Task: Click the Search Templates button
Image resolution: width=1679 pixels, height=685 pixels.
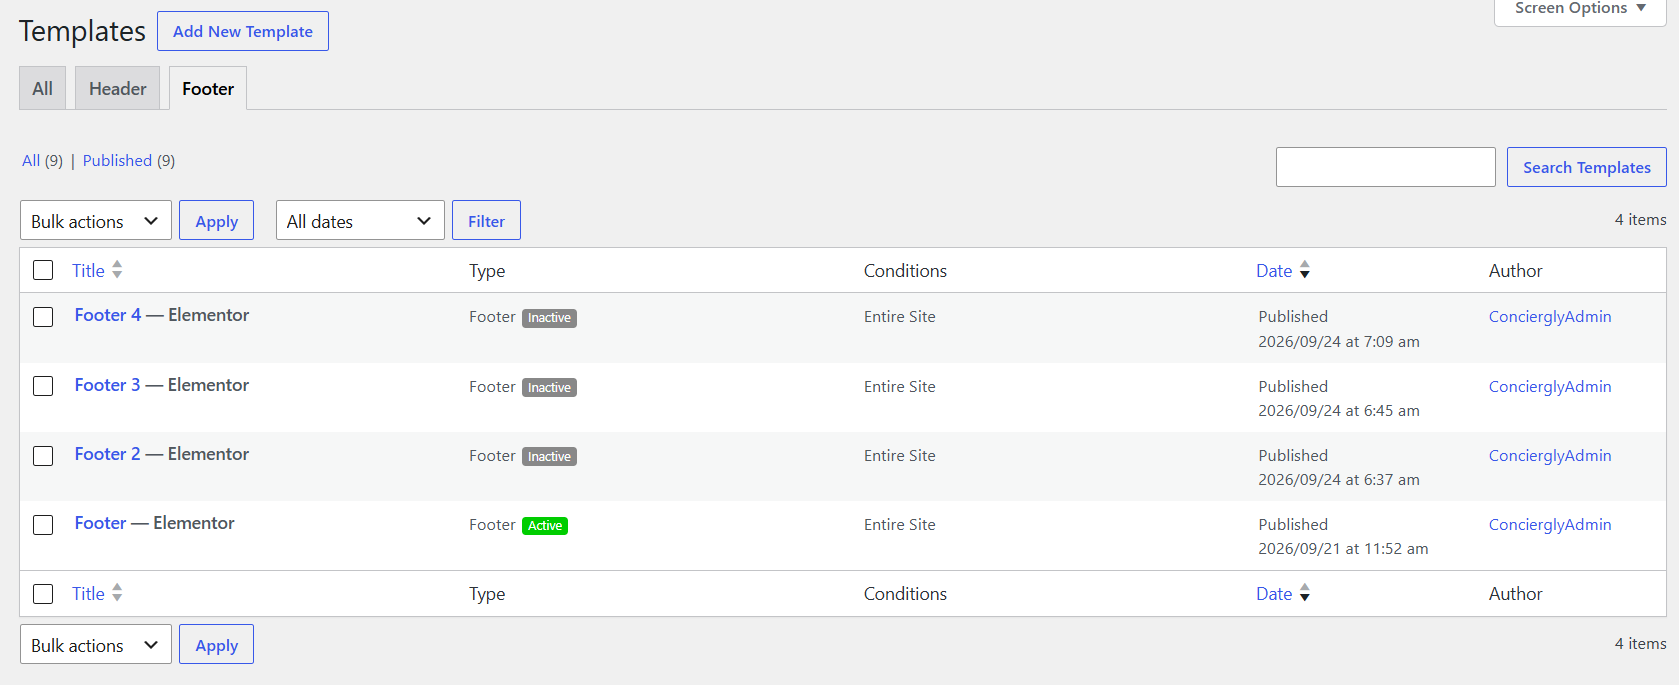Action: (1586, 167)
